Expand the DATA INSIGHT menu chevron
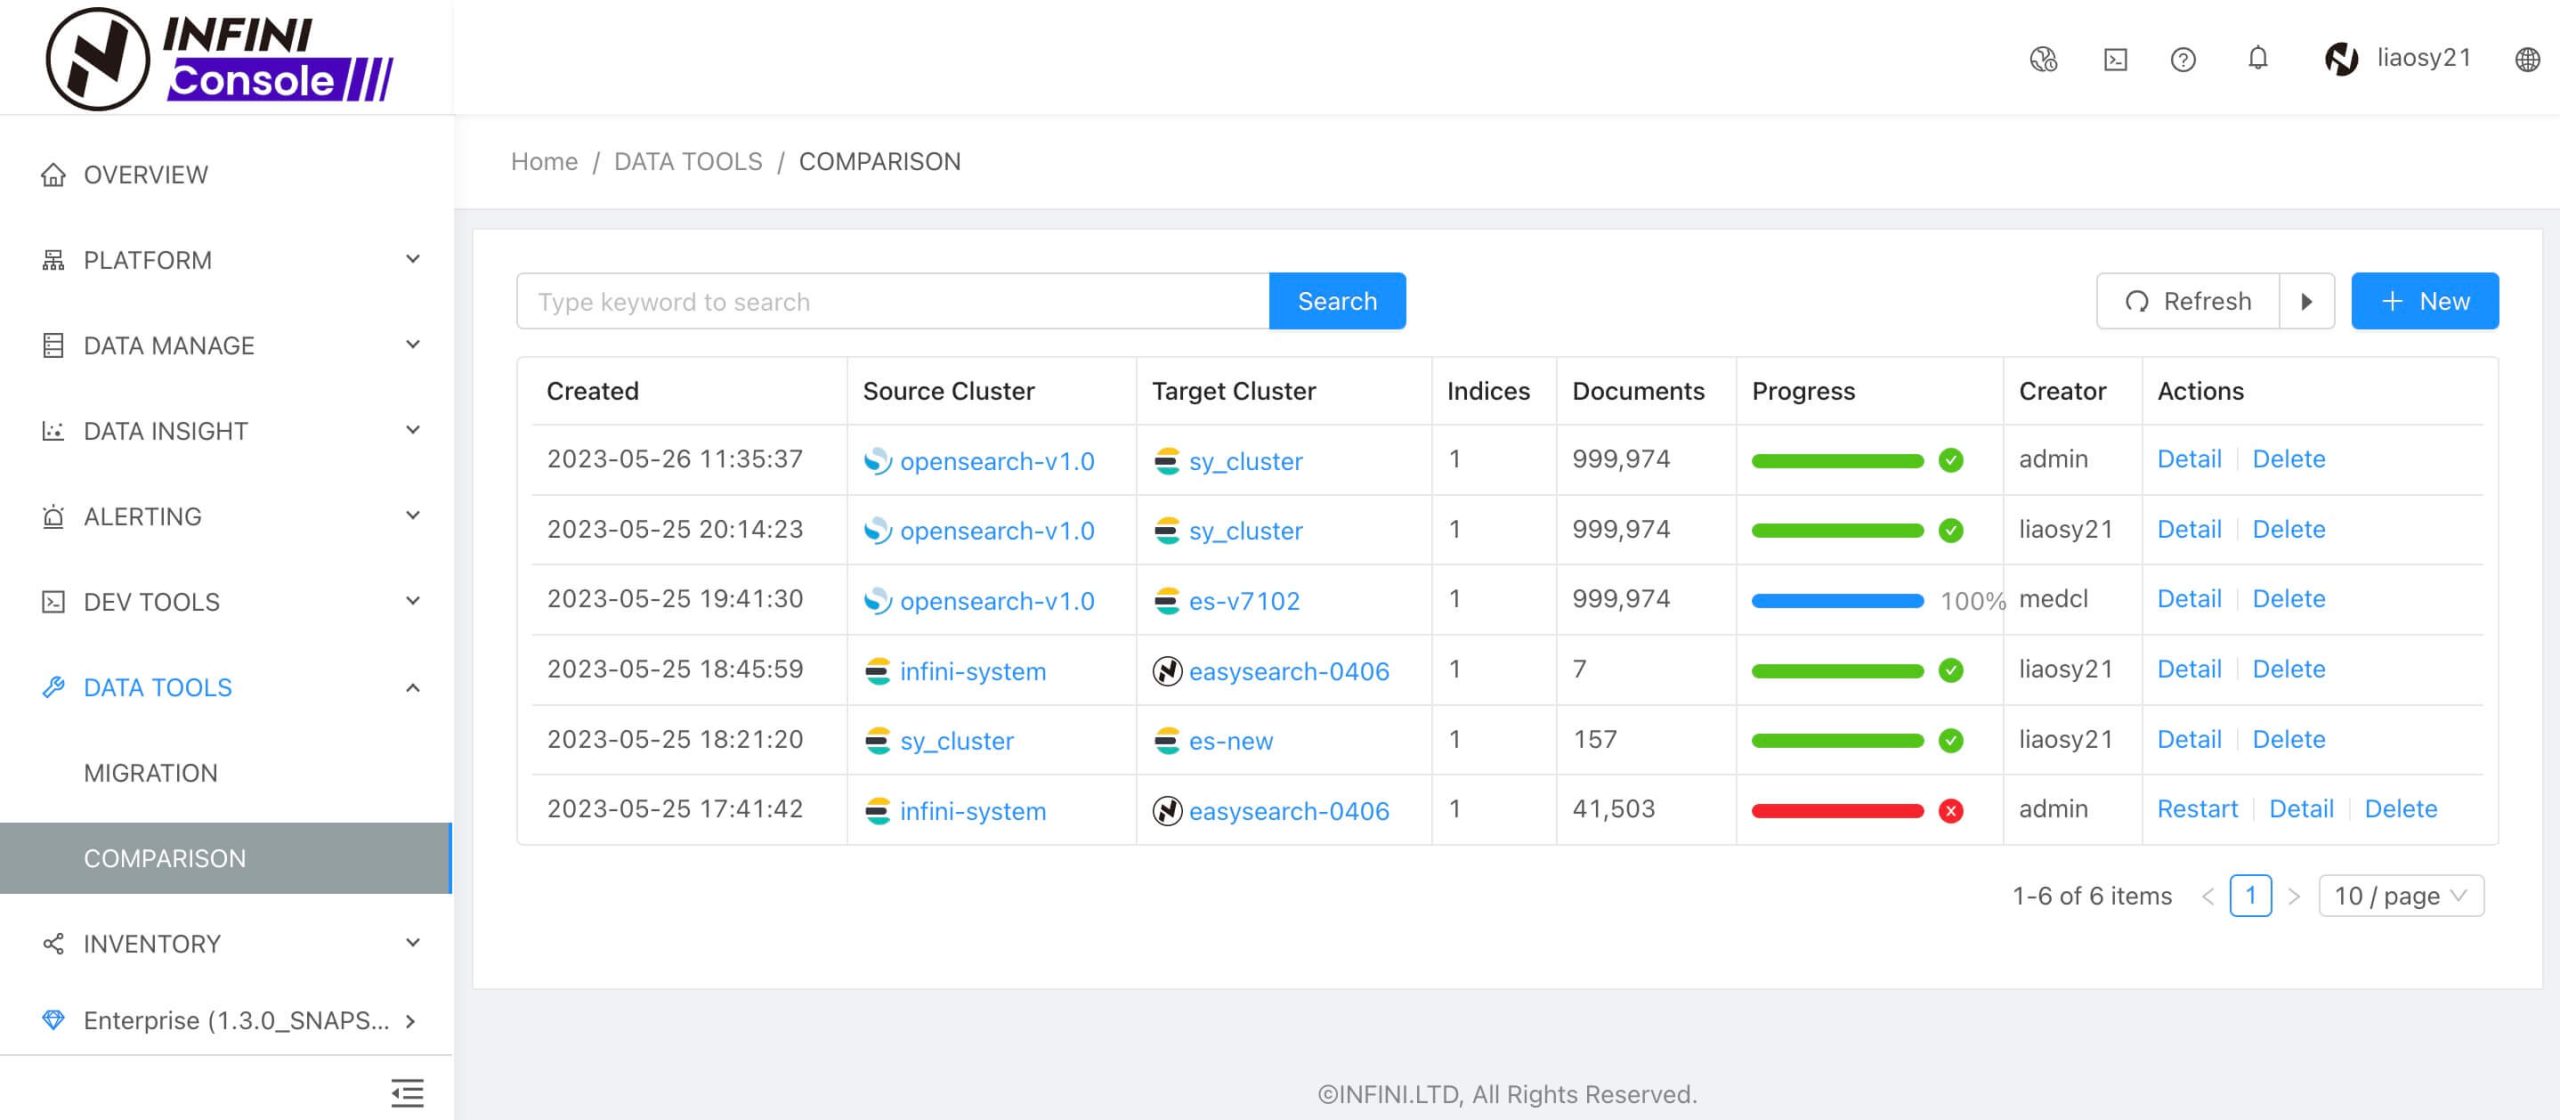Image resolution: width=2560 pixels, height=1120 pixels. tap(413, 430)
